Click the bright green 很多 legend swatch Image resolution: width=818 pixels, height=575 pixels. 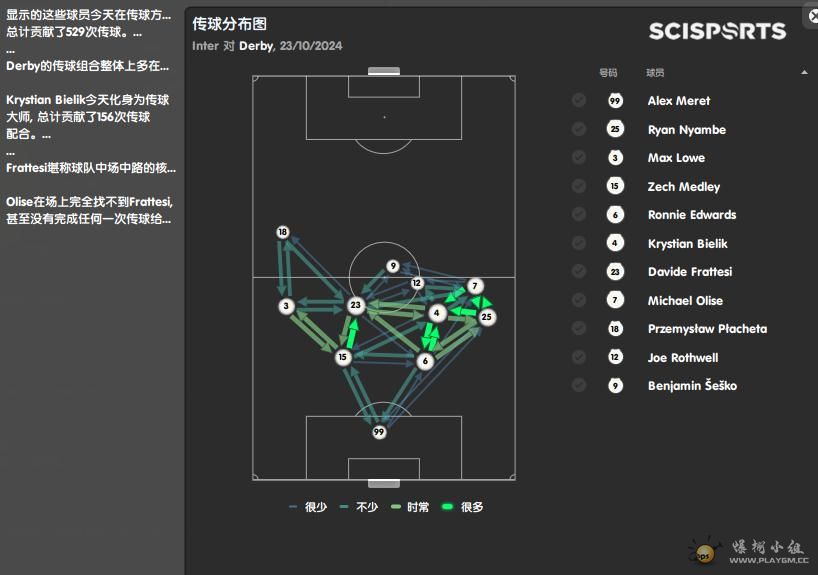[x=445, y=507]
